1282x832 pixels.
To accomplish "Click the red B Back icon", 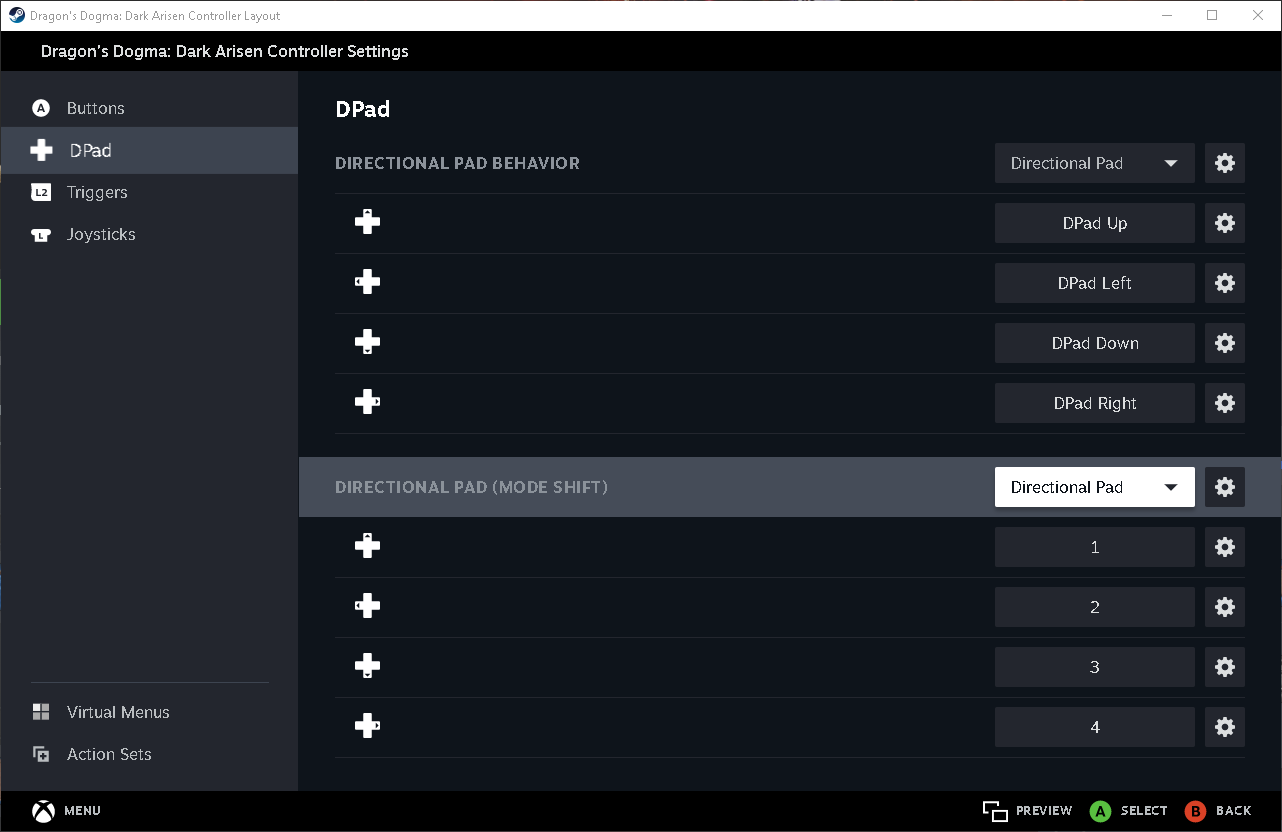I will click(x=1195, y=811).
